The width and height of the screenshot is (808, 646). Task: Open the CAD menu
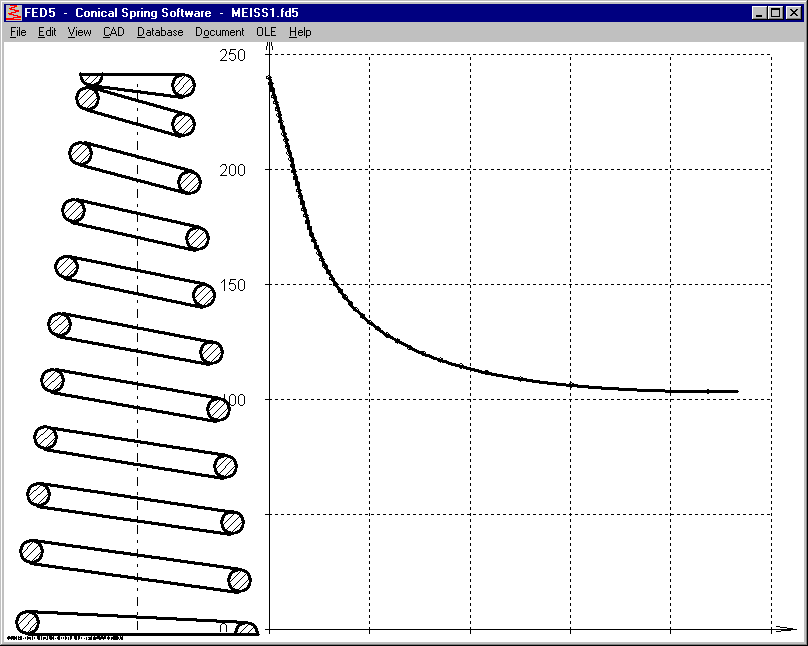(113, 32)
